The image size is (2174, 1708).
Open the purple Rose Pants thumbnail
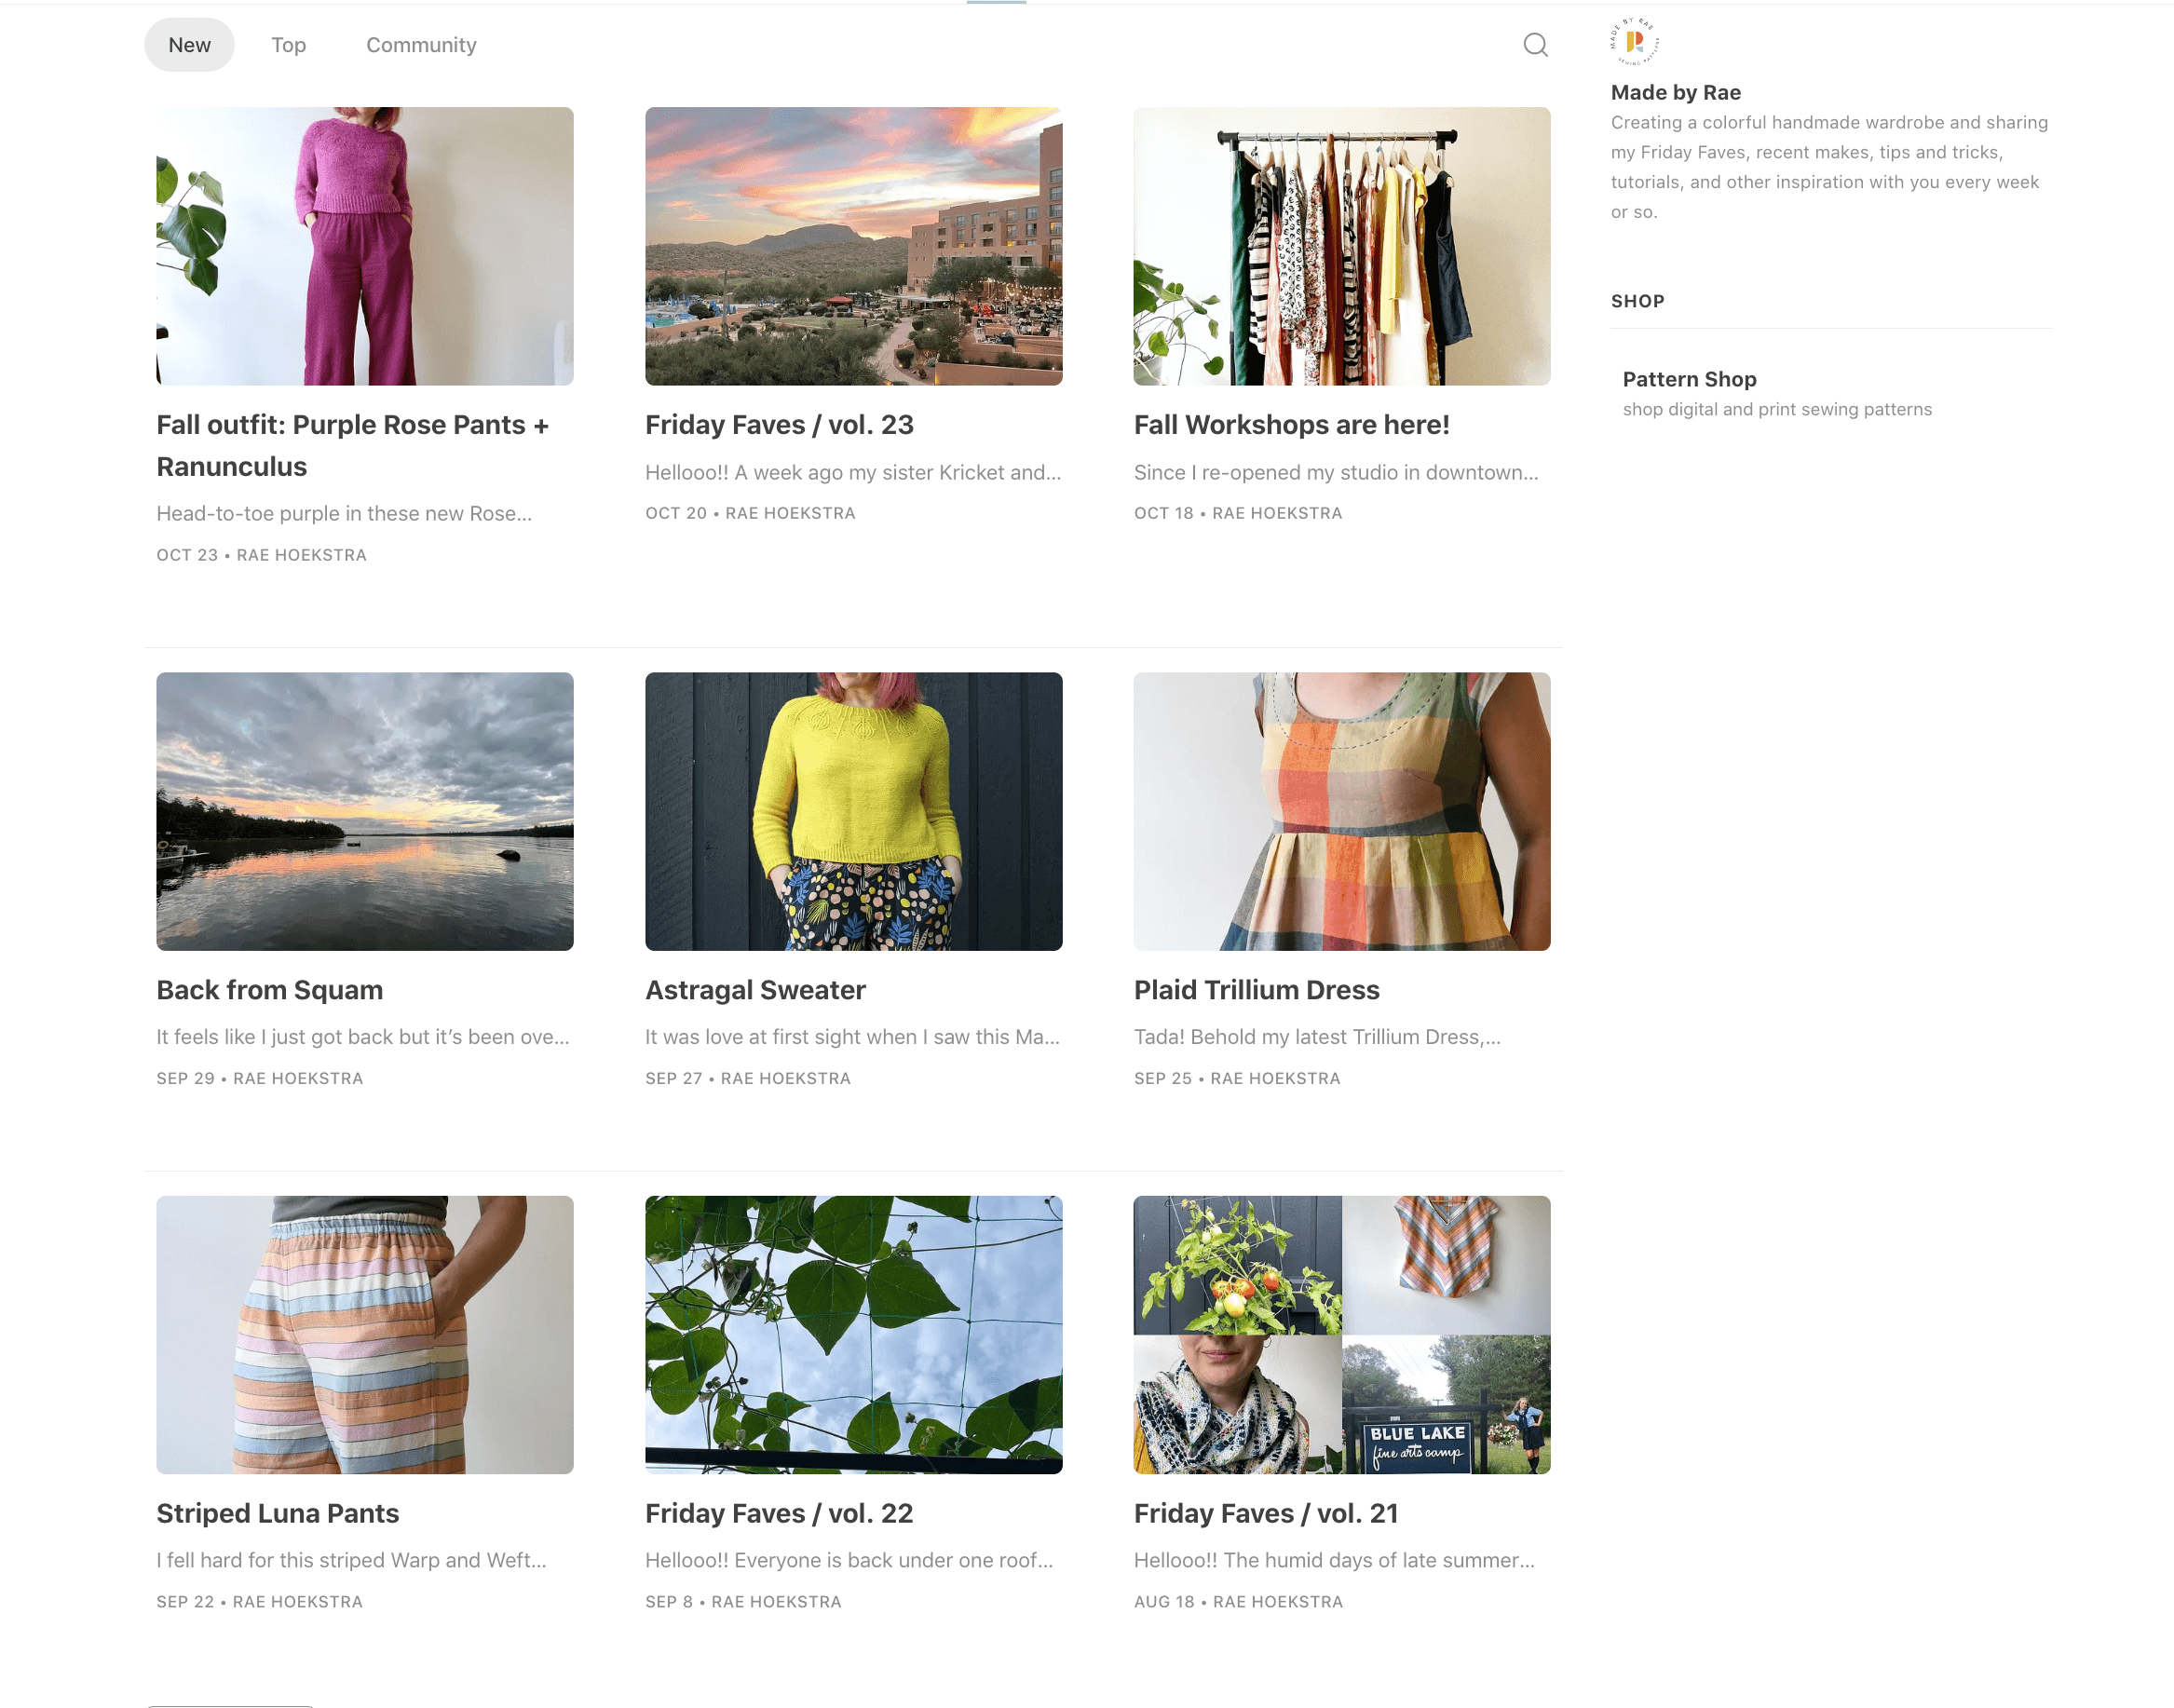point(365,246)
